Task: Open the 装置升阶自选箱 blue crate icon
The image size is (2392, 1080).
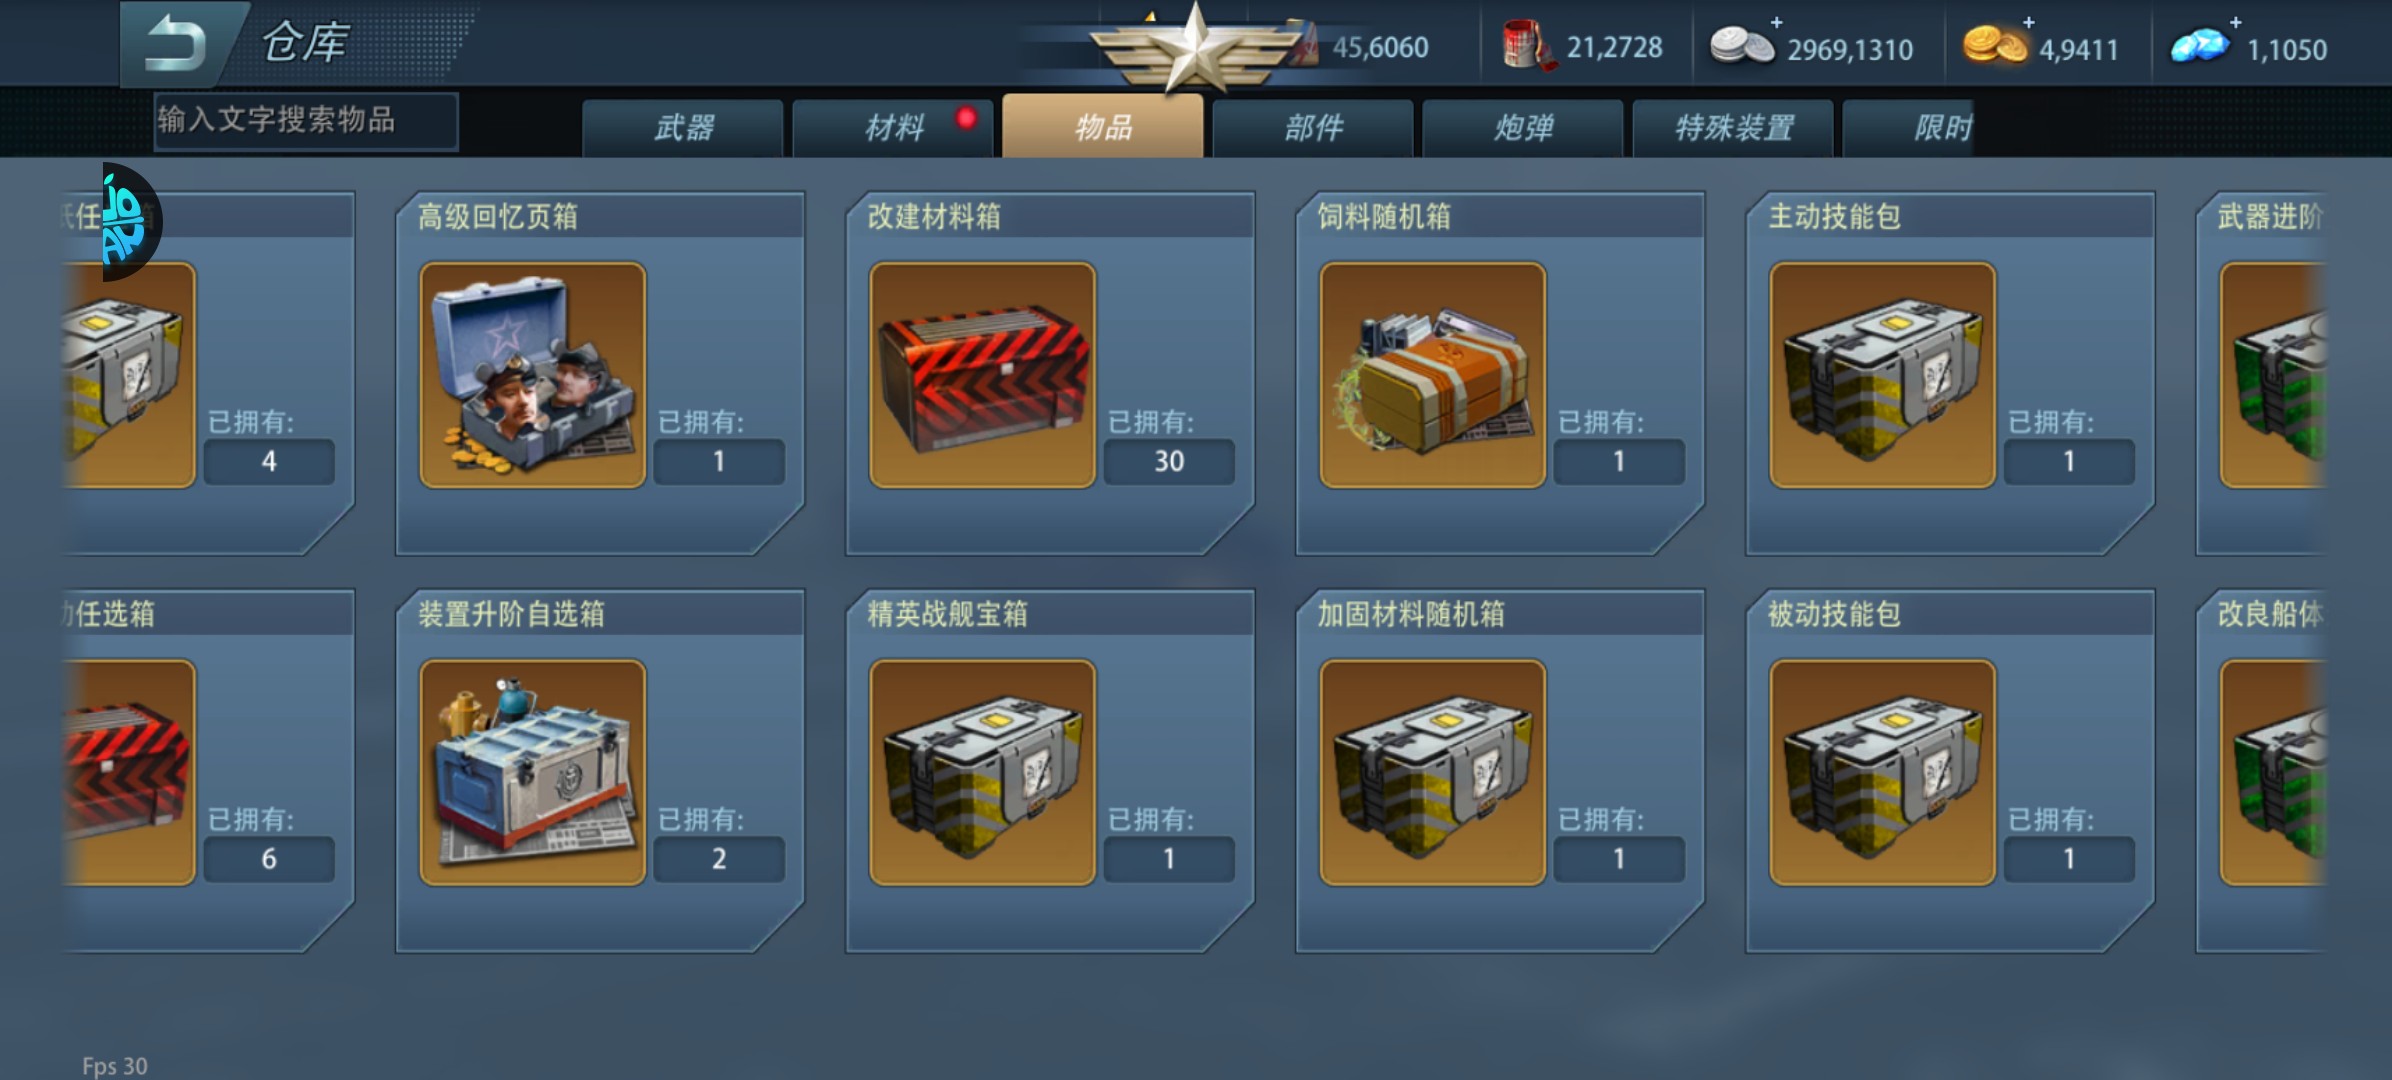Action: (x=532, y=772)
